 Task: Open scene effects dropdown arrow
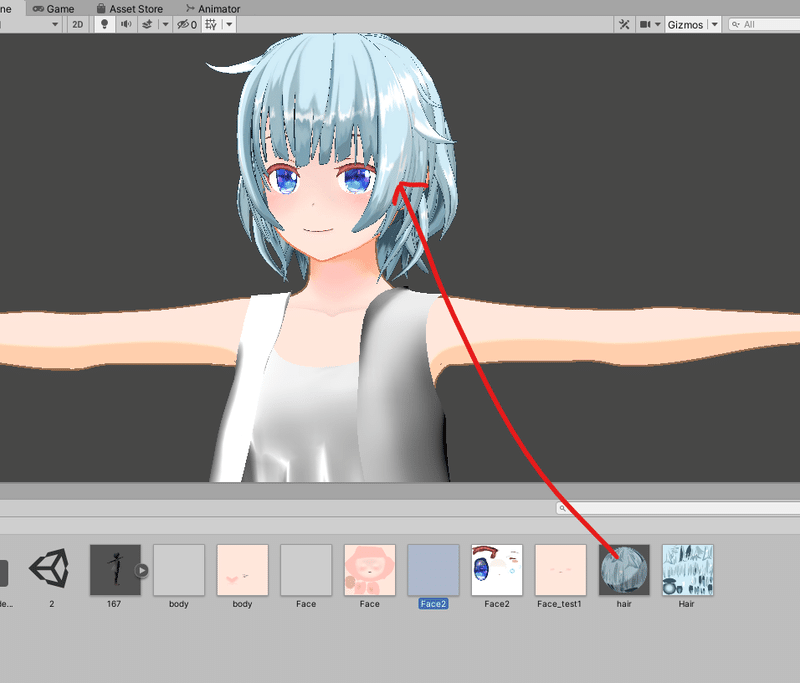pos(165,24)
